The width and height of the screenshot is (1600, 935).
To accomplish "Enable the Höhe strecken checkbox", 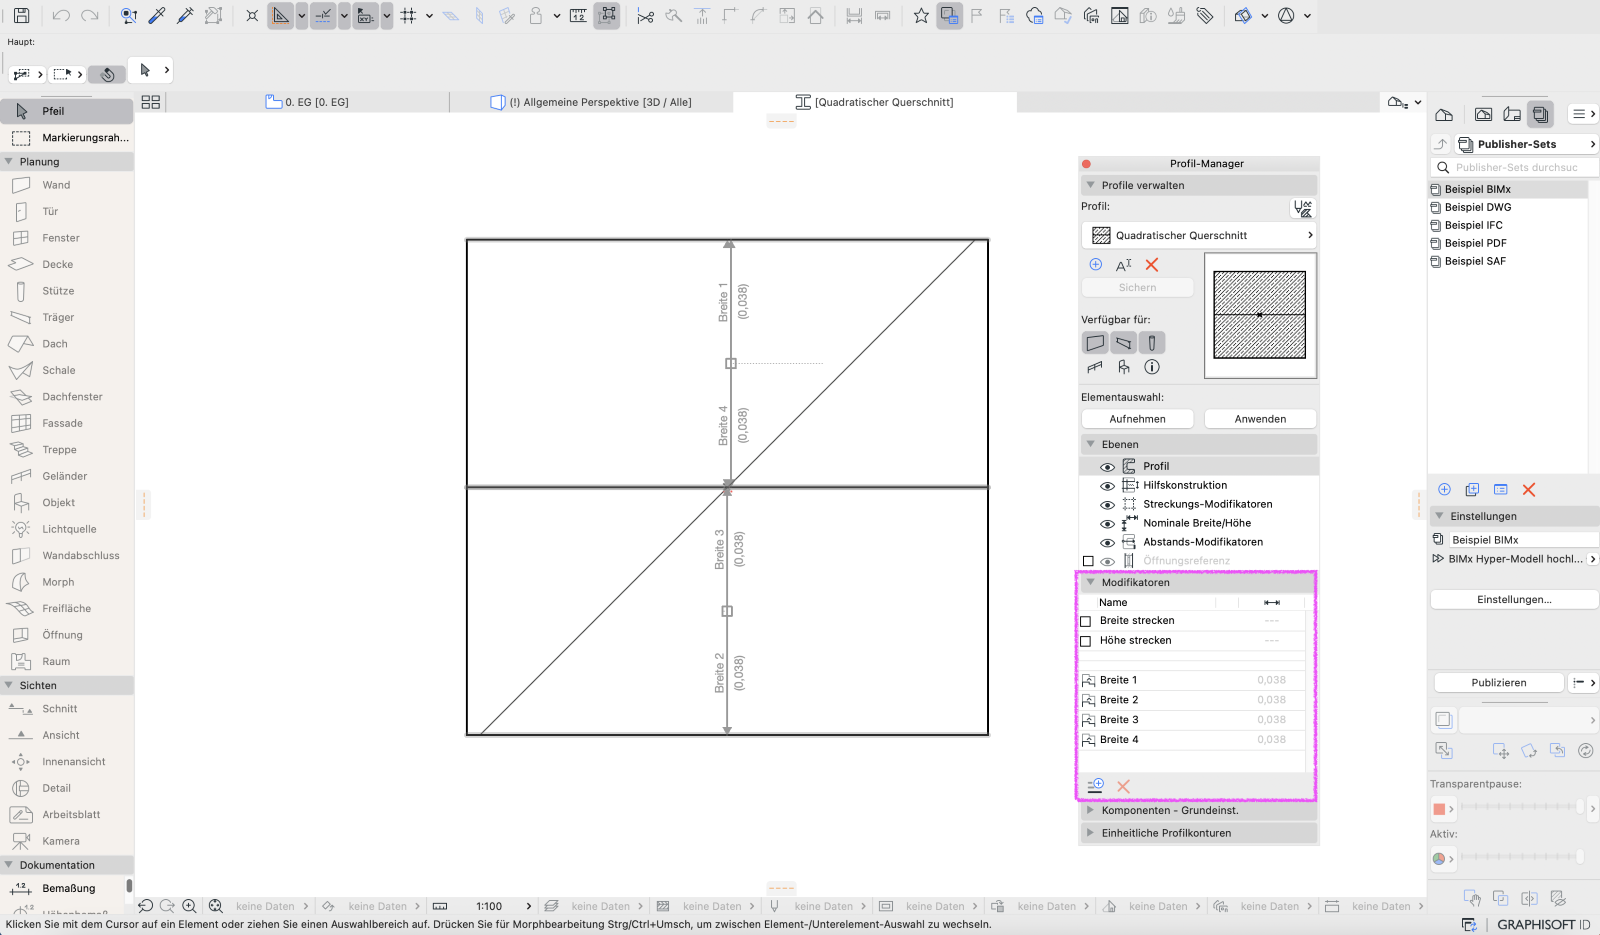I will (1086, 641).
